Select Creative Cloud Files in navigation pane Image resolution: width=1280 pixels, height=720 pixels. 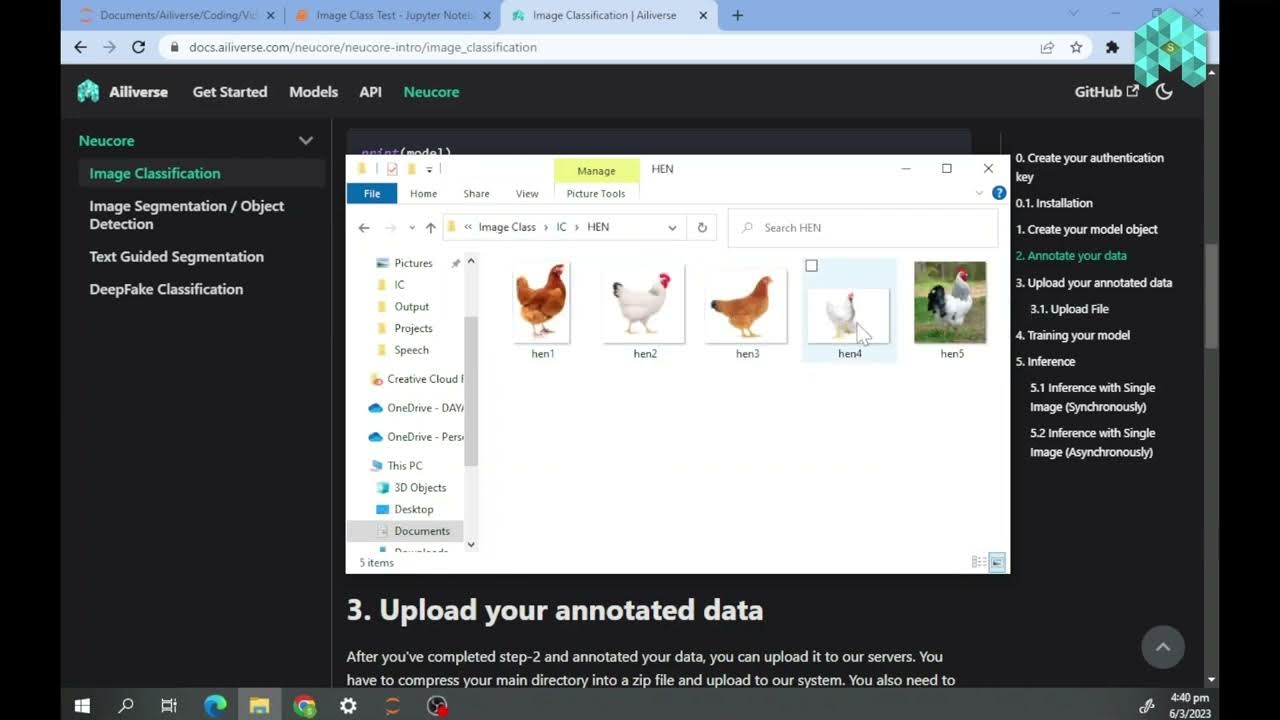click(415, 380)
